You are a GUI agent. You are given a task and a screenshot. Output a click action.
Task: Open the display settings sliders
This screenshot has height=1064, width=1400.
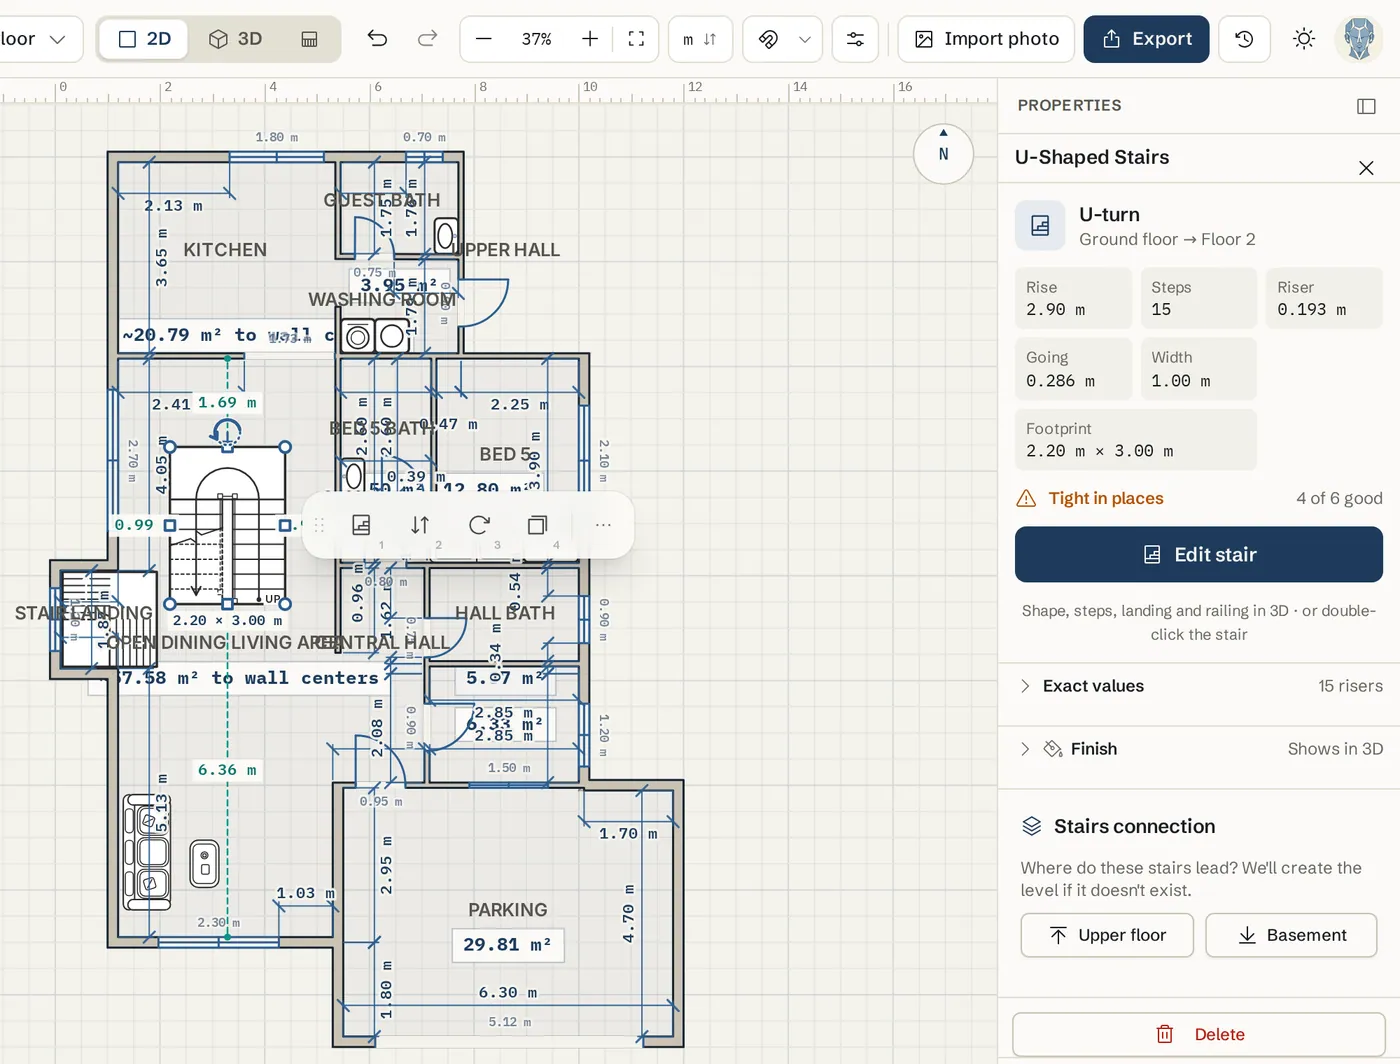coord(855,39)
